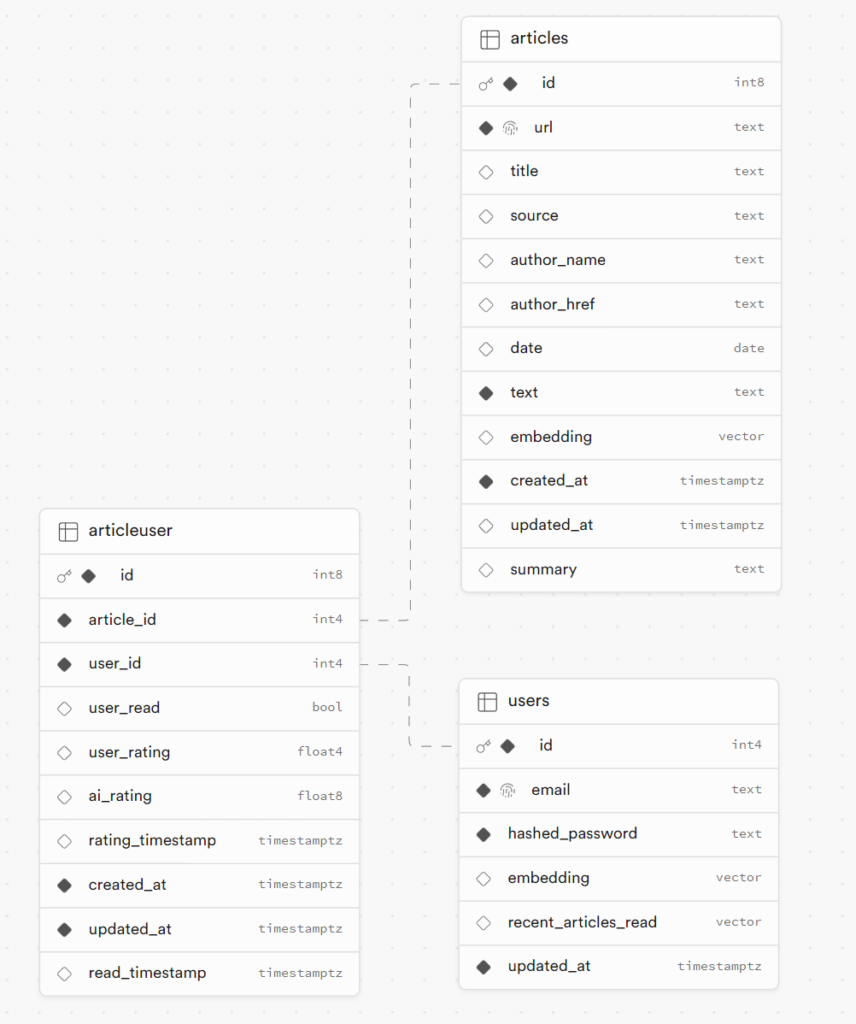Select the article_id column row
The width and height of the screenshot is (856, 1024).
(200, 620)
